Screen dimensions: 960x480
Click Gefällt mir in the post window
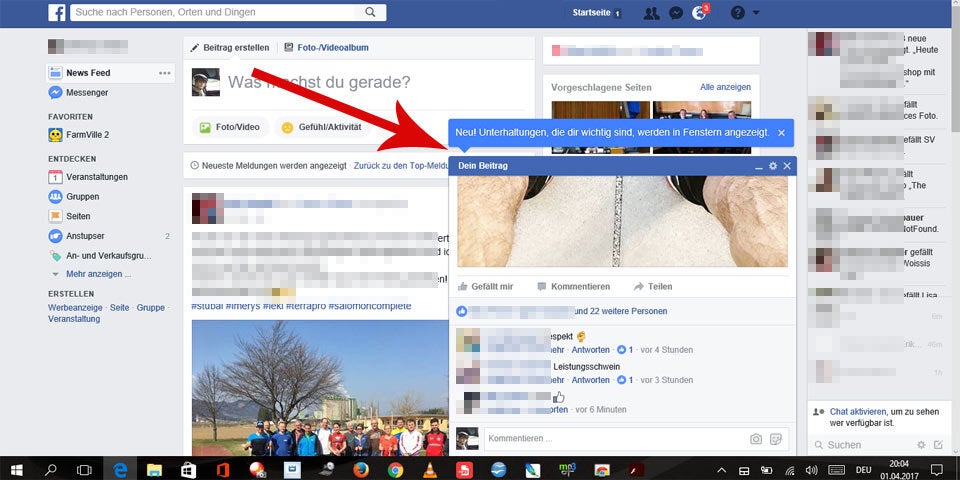486,287
